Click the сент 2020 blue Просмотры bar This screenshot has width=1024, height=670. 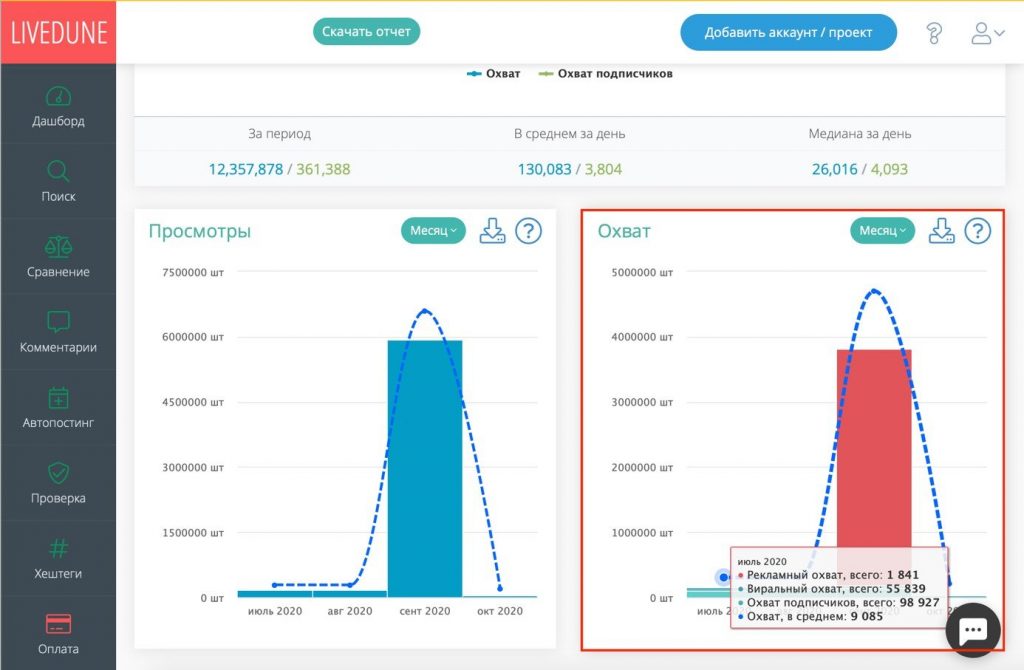coord(425,468)
